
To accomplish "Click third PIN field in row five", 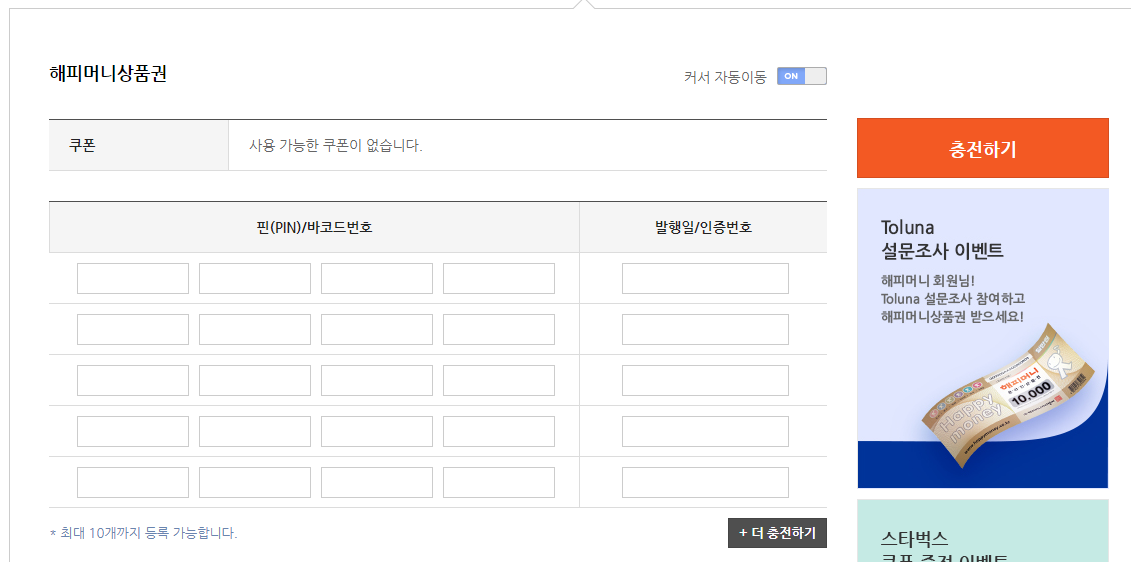I will [x=377, y=483].
